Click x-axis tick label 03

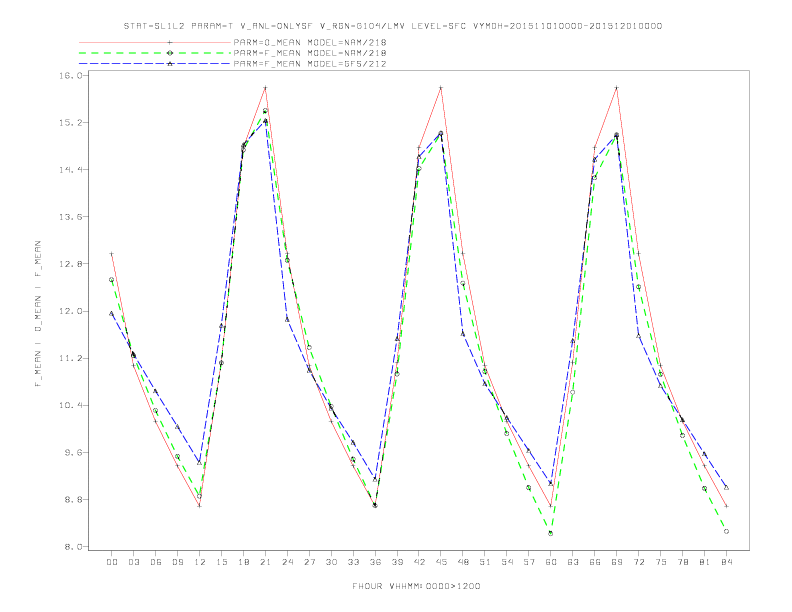click(133, 562)
